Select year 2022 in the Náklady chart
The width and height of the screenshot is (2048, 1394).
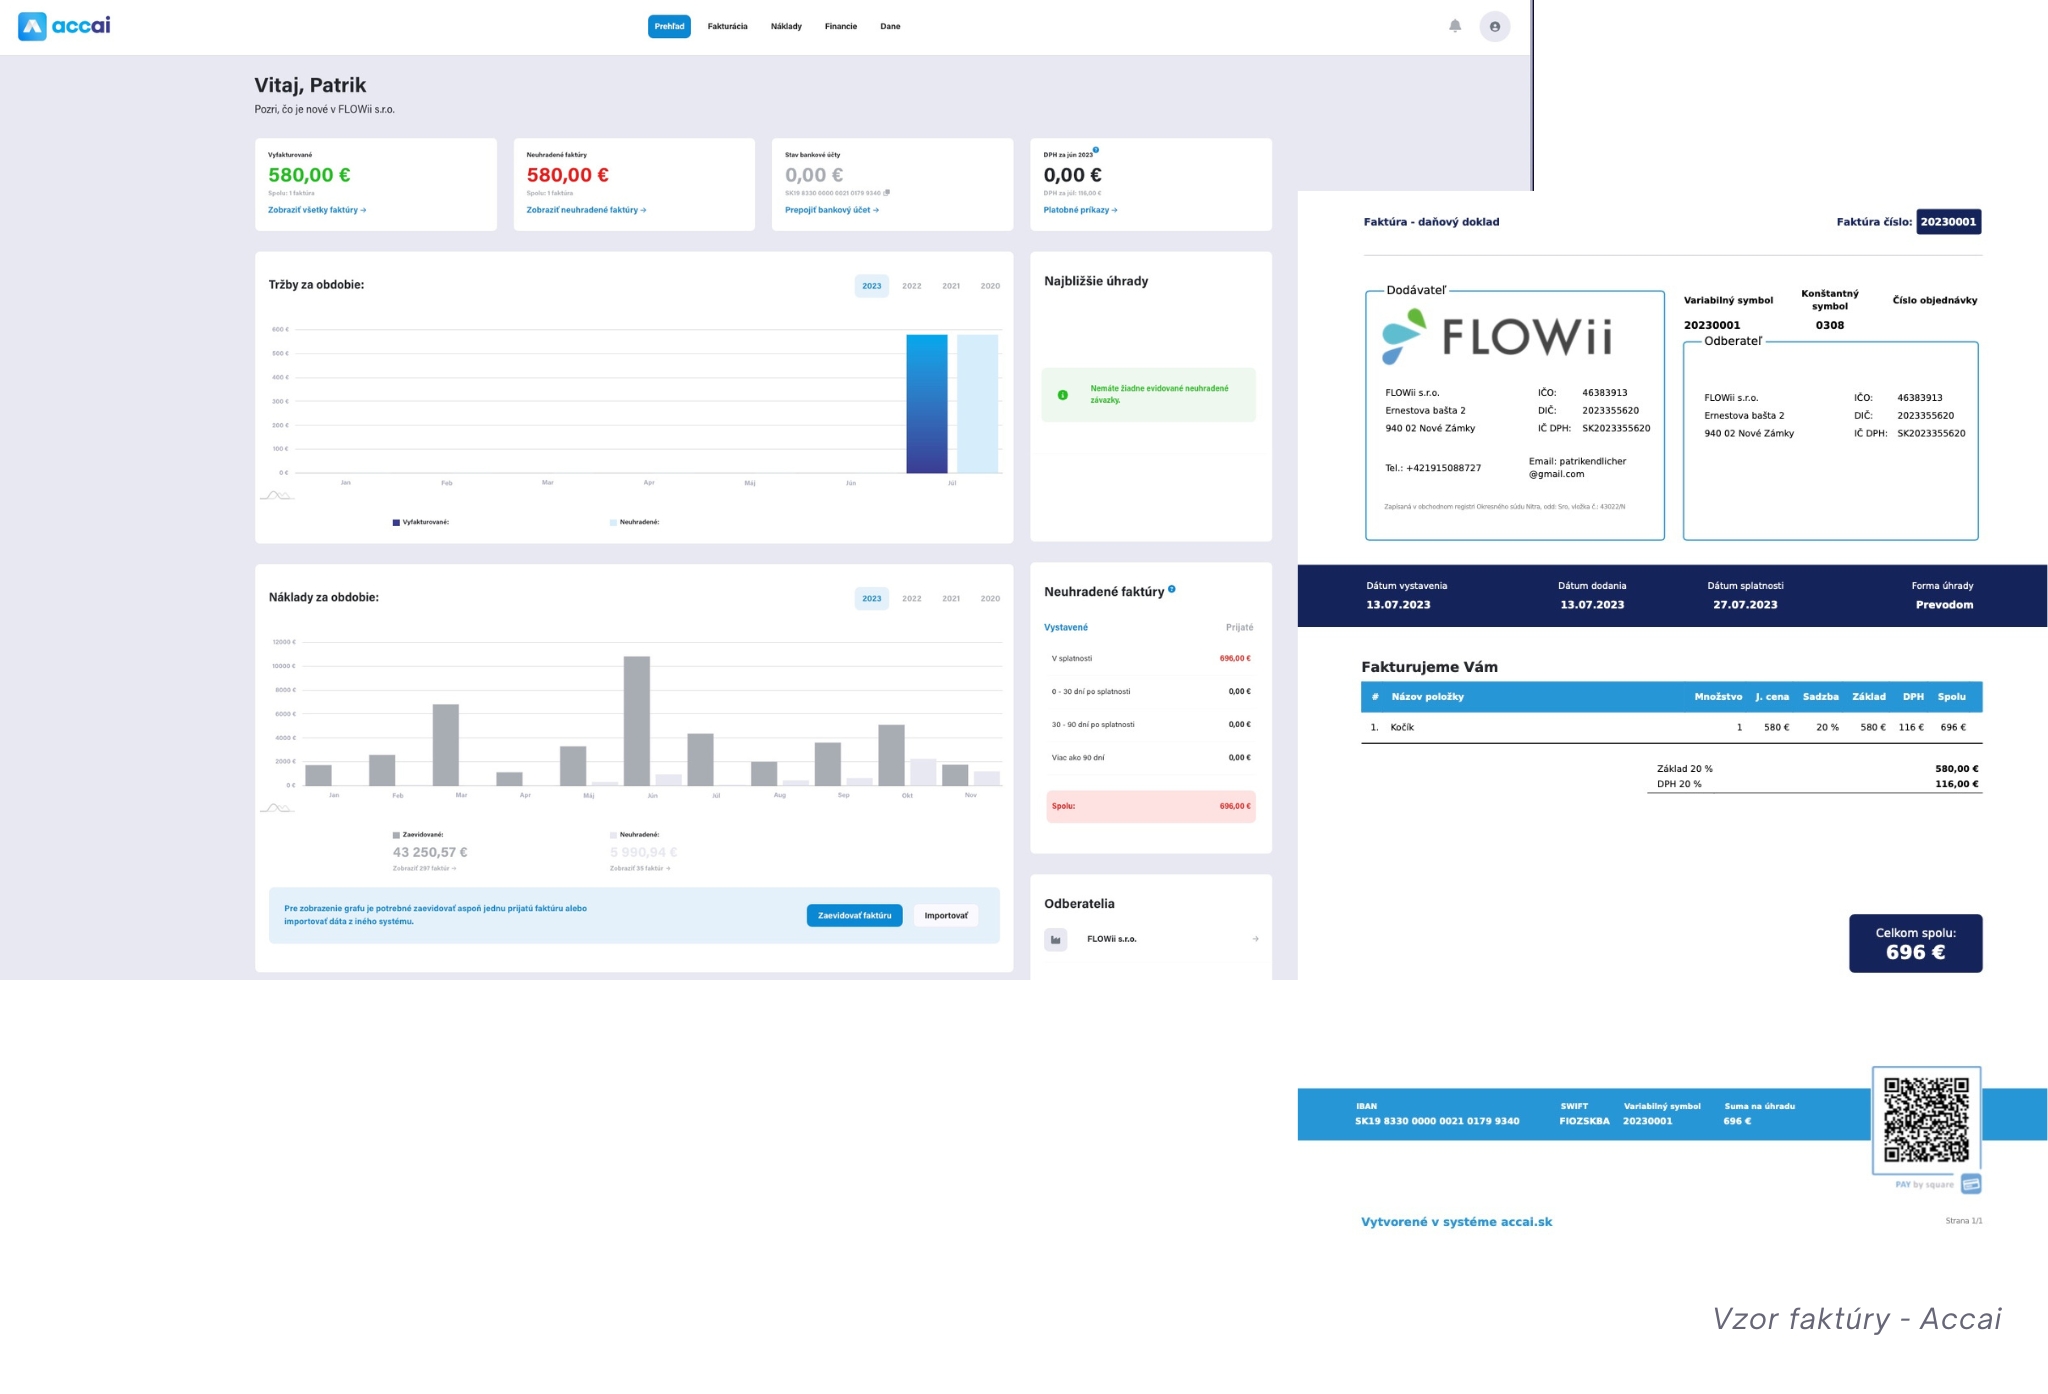click(x=912, y=599)
